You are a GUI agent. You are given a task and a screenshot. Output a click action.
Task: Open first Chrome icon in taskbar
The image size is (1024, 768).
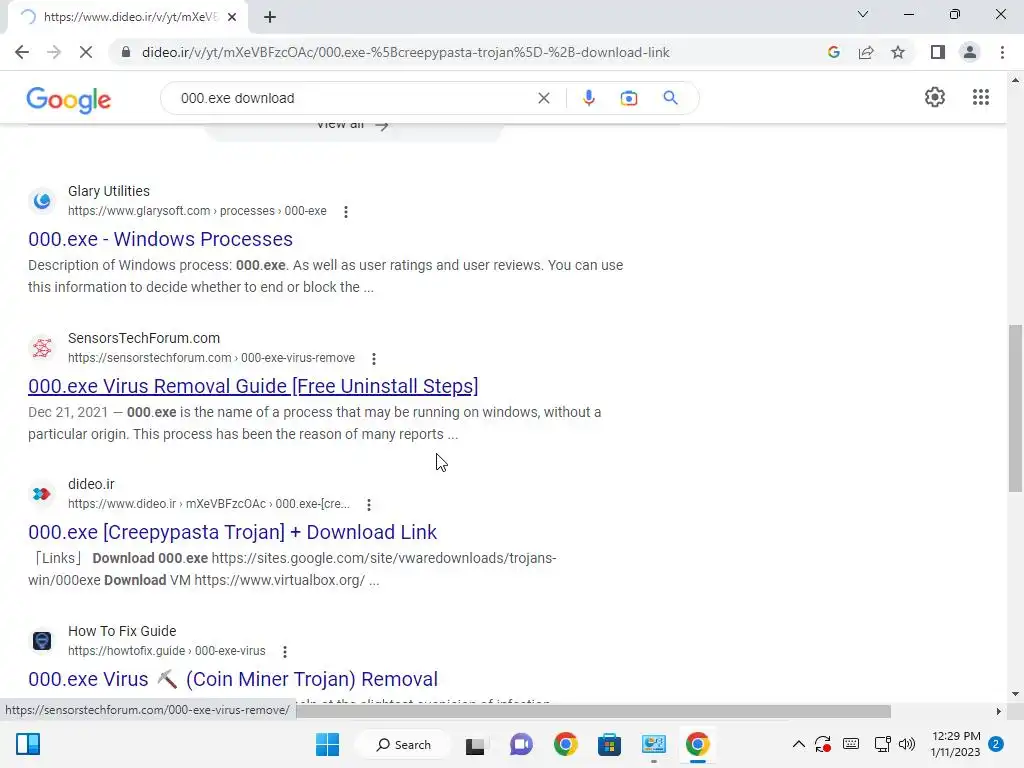(566, 744)
